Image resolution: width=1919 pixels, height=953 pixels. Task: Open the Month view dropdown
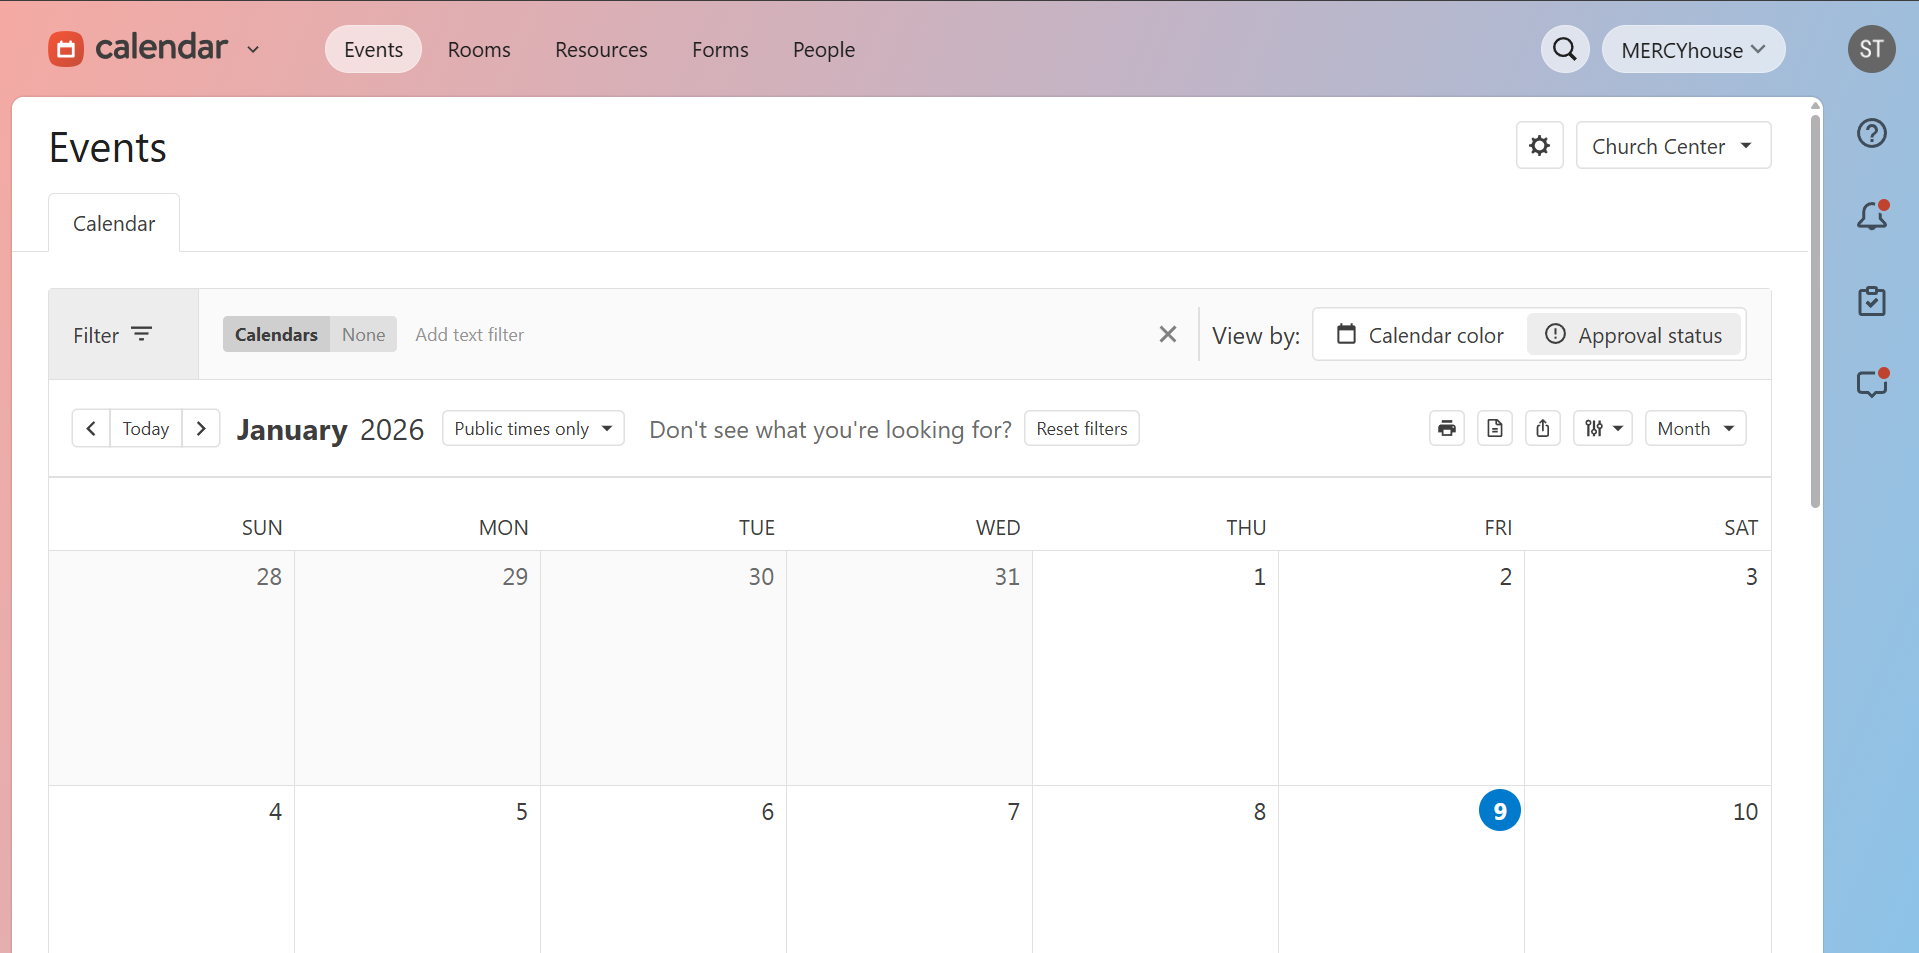click(1696, 428)
